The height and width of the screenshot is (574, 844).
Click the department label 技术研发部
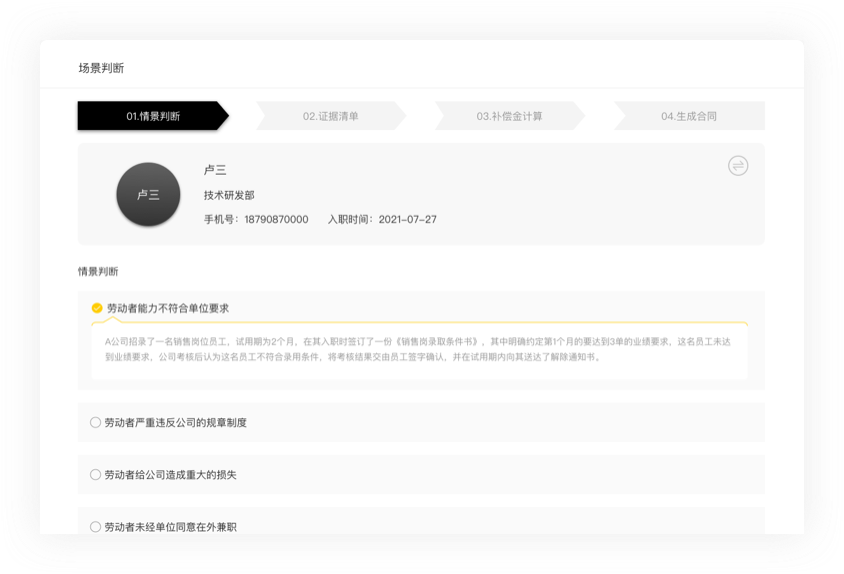pos(229,195)
